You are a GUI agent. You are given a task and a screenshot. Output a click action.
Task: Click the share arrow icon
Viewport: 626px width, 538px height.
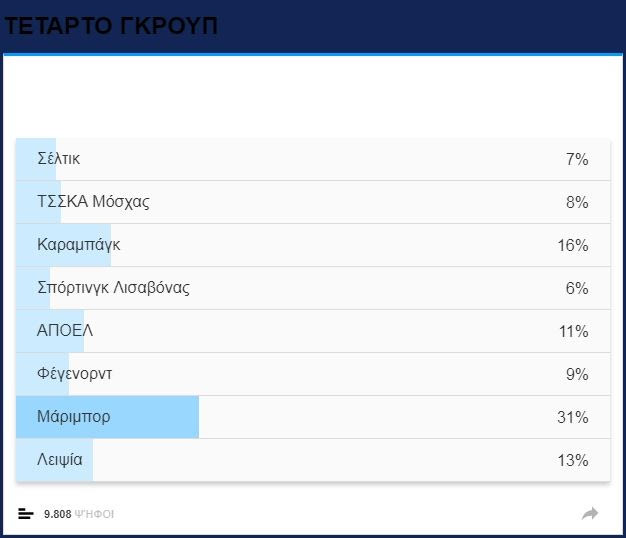coord(590,514)
